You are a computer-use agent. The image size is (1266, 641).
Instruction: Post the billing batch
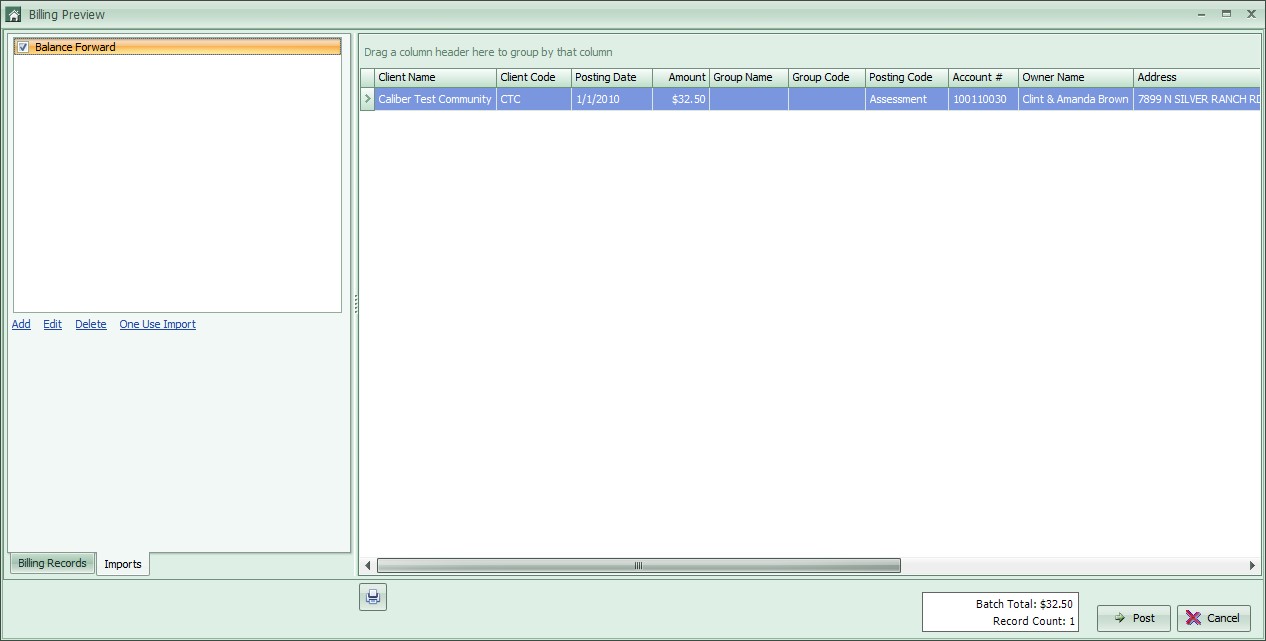click(1134, 618)
